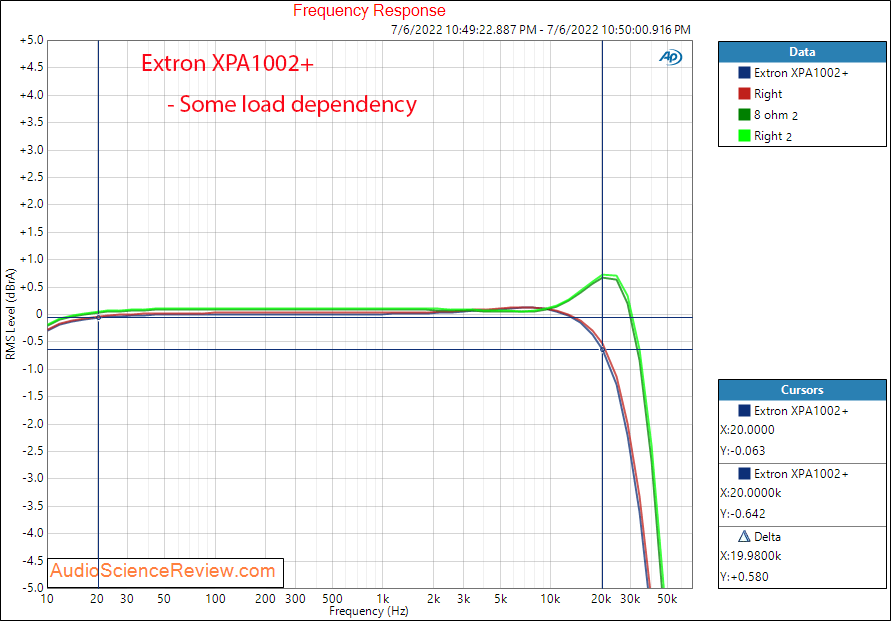Click the delta Y:+0.580 readout

point(744,577)
